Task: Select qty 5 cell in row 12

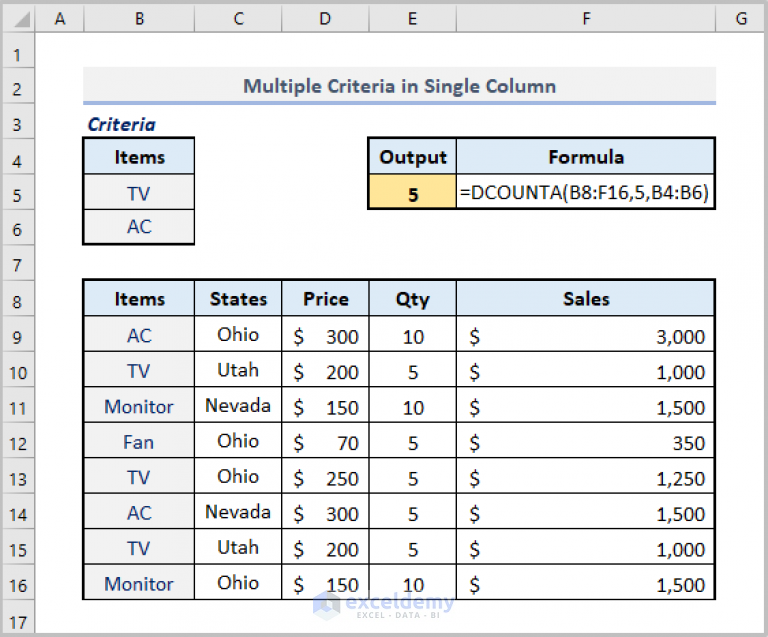Action: 412,440
